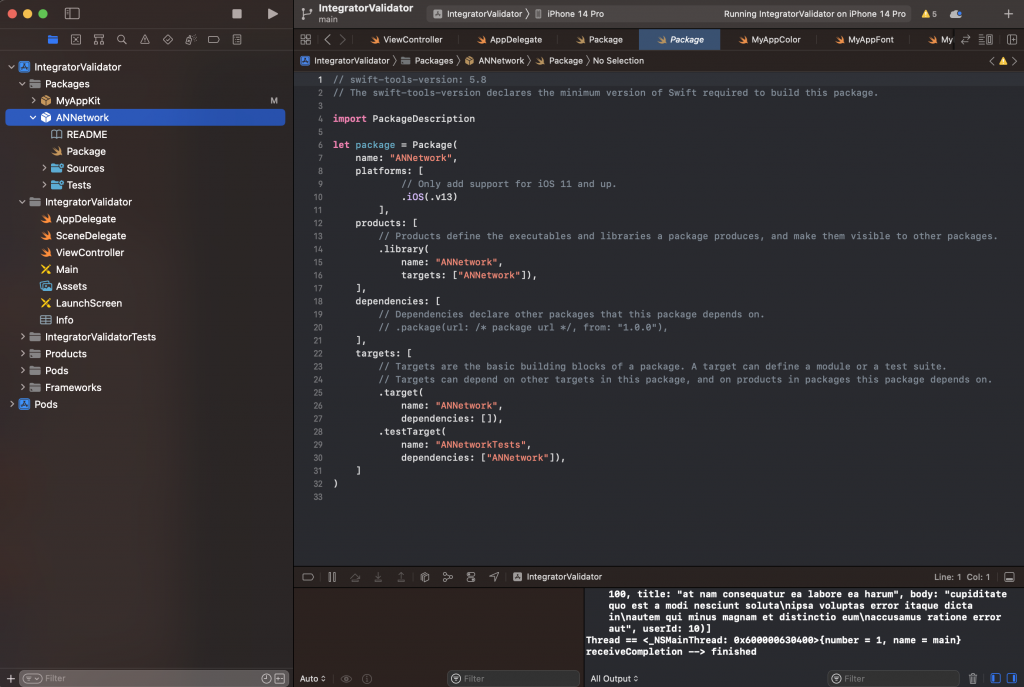
Task: Select the Info plist file
Action: click(x=64, y=320)
